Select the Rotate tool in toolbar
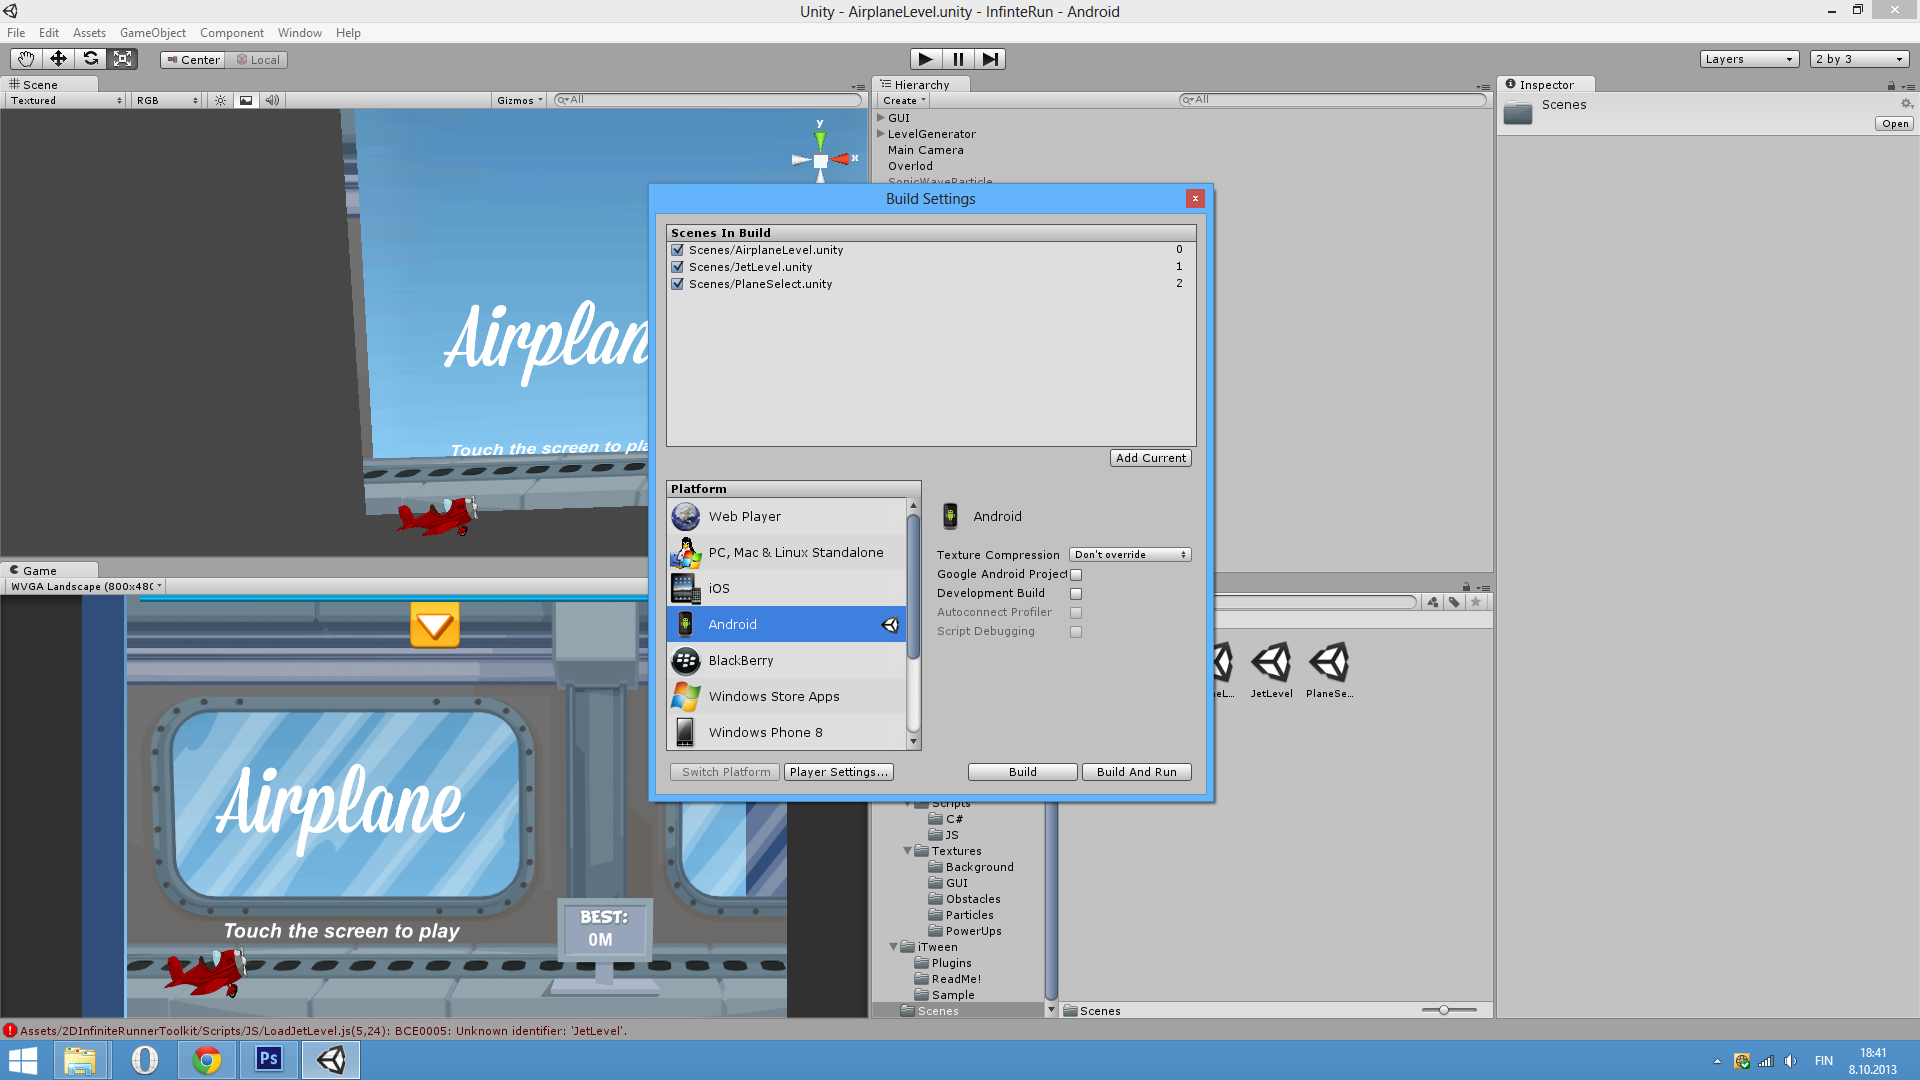 (90, 59)
